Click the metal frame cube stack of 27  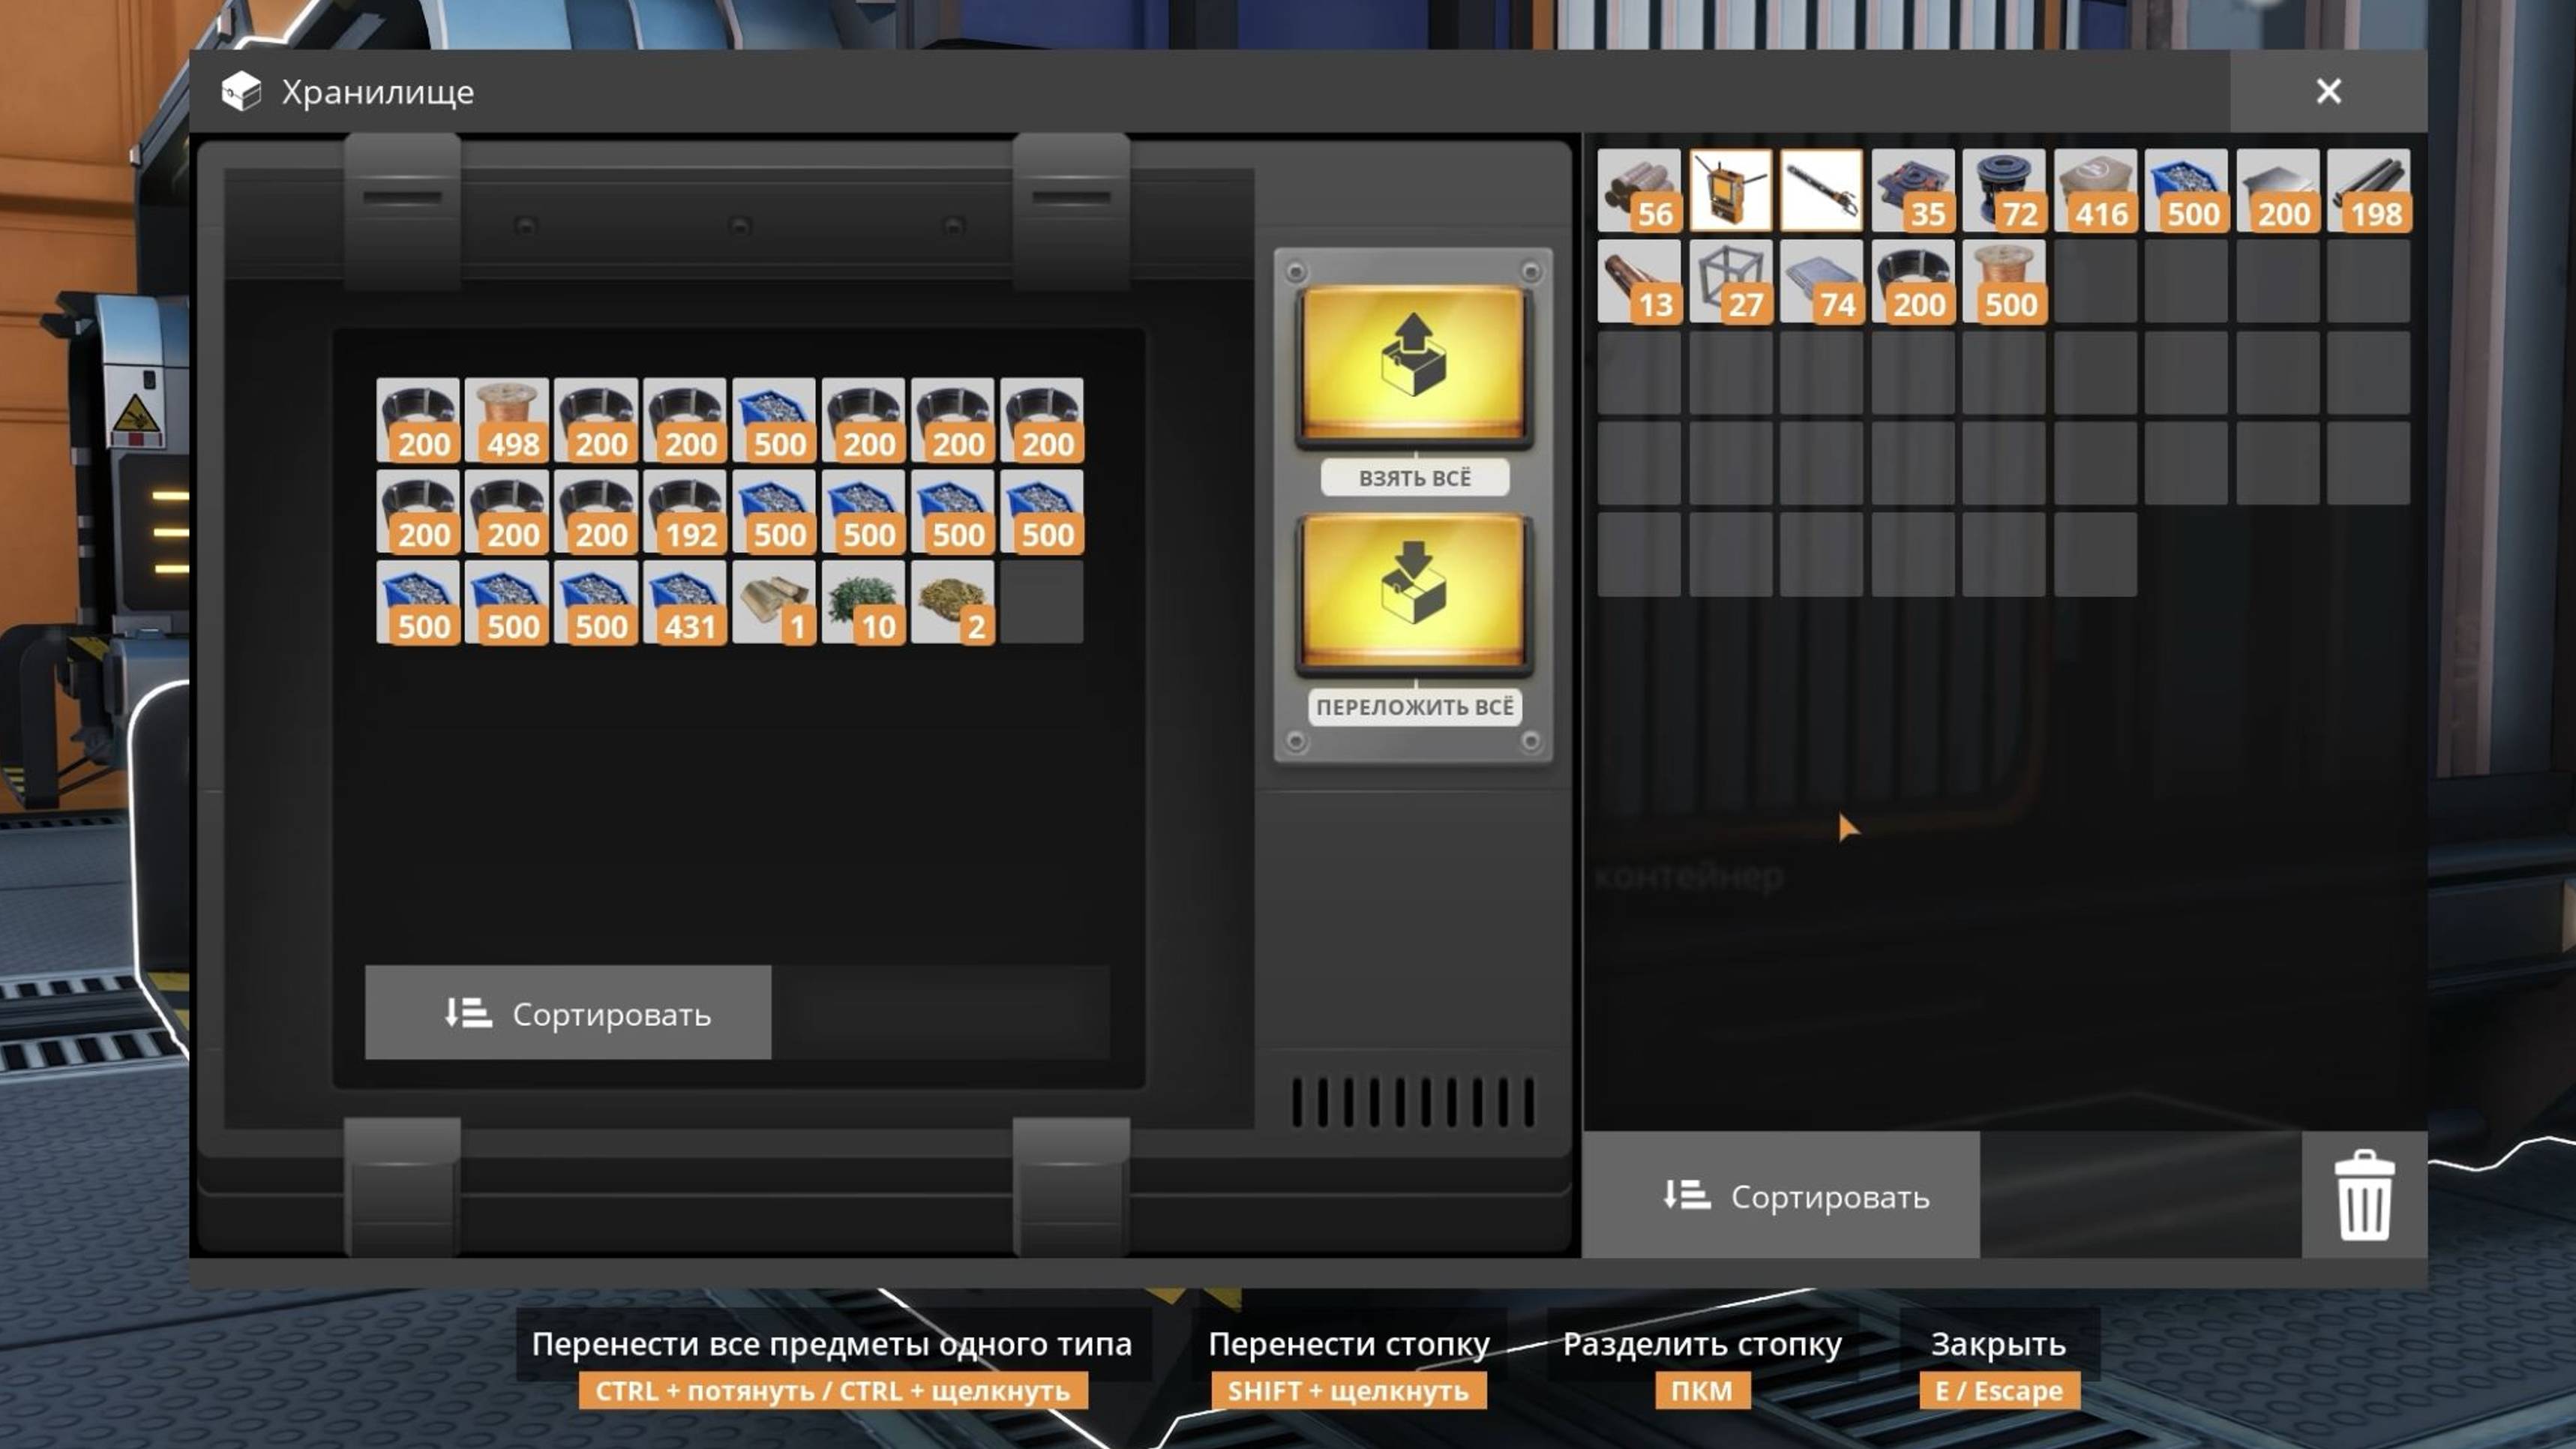[x=1730, y=281]
